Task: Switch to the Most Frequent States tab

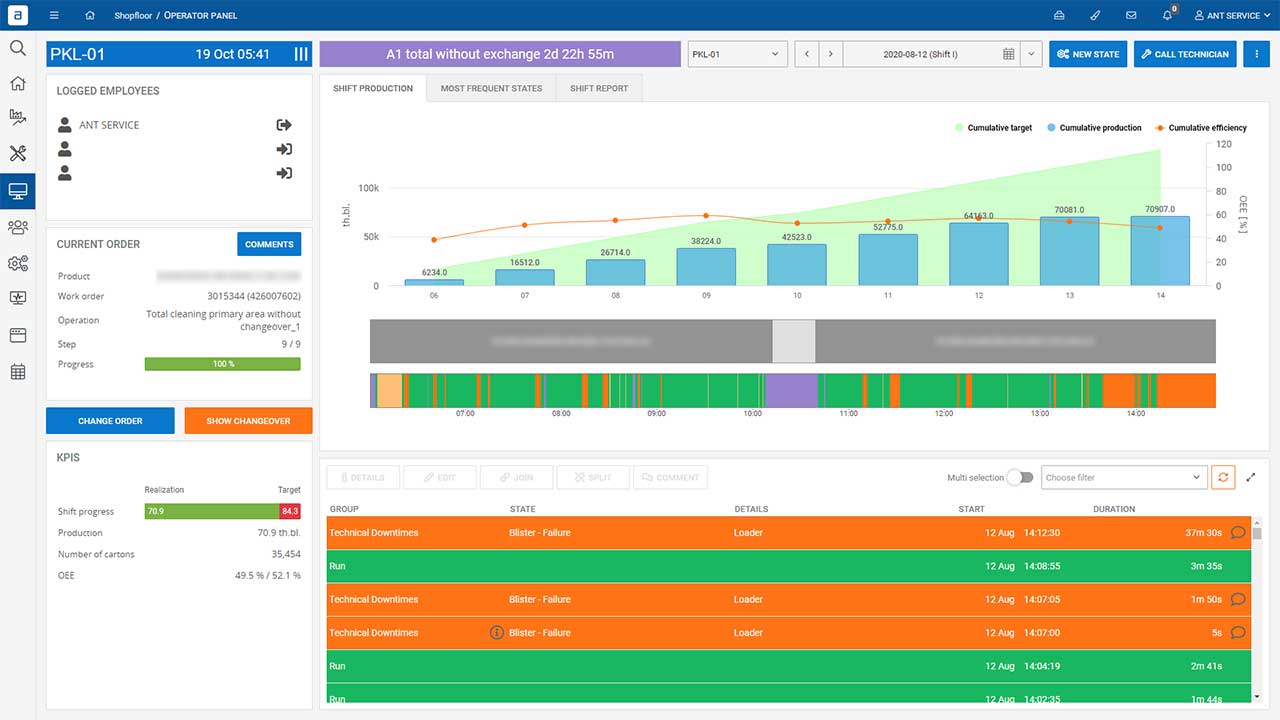Action: click(491, 88)
